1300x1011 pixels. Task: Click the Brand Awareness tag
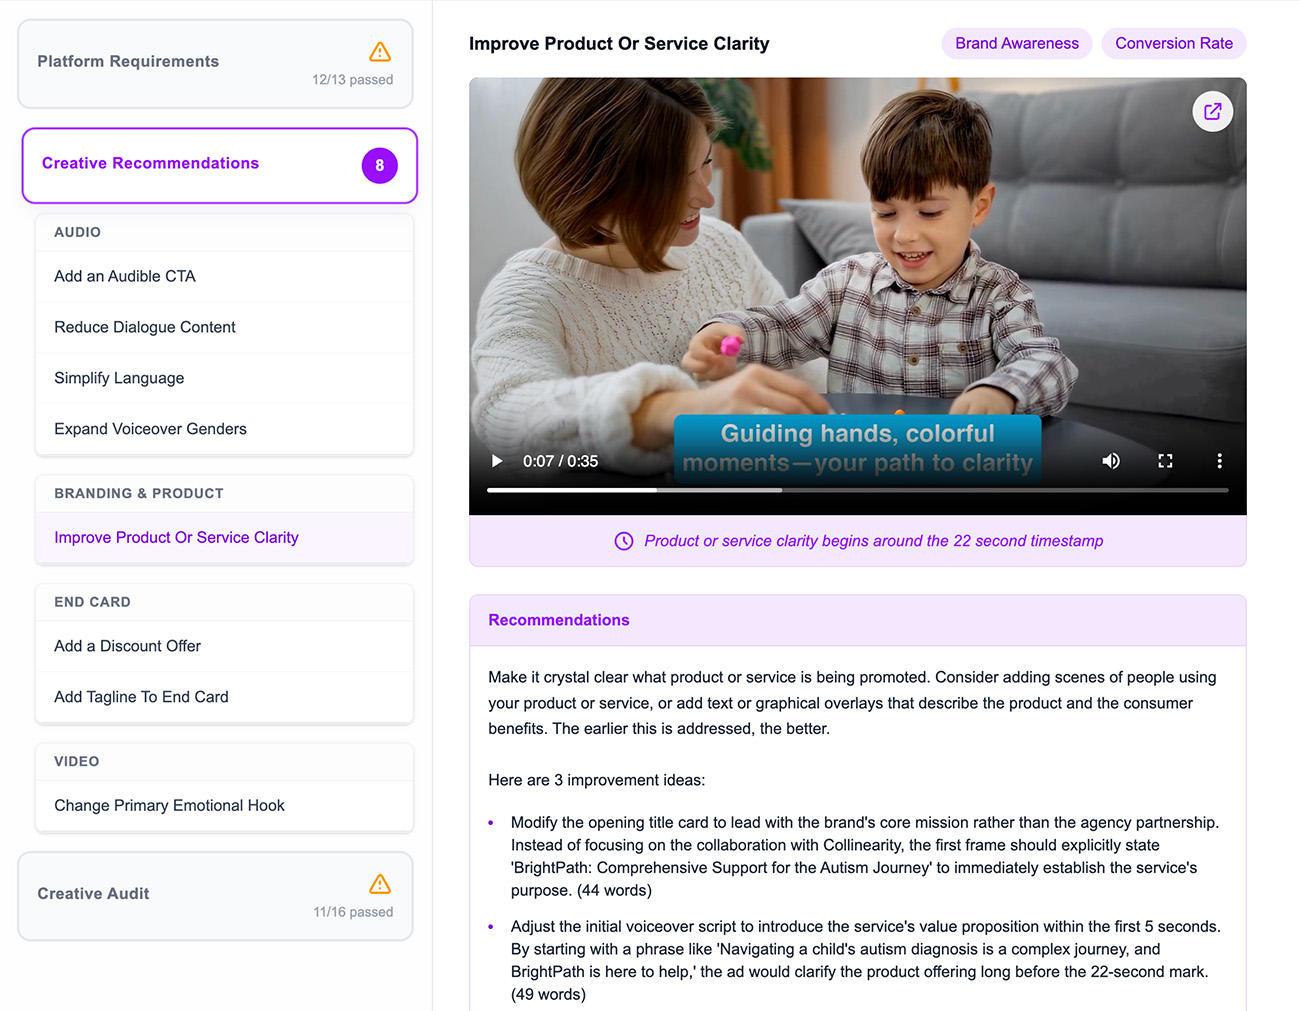pos(1016,44)
